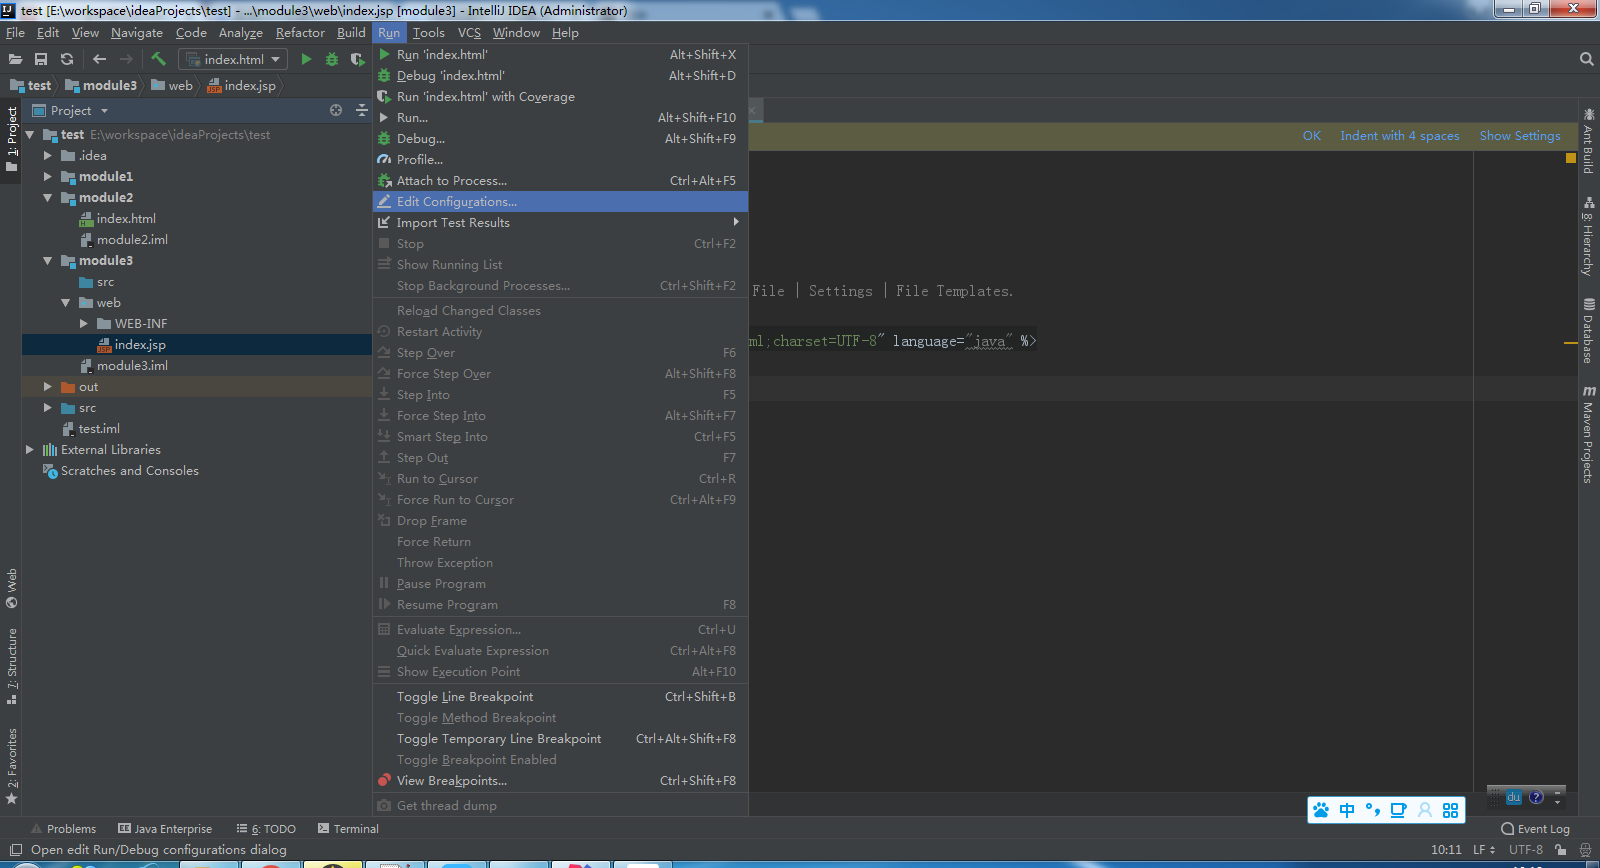This screenshot has width=1600, height=868.
Task: Collapse the test project root node
Action: point(29,135)
